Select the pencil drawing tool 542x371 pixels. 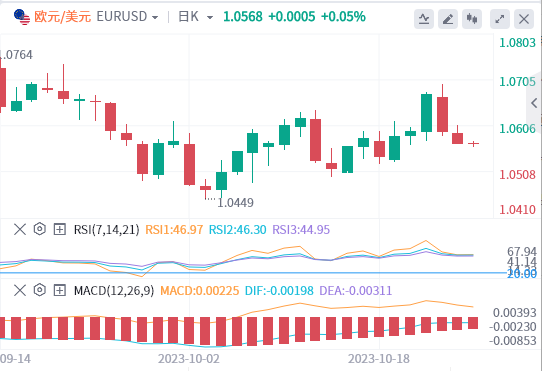[448, 19]
